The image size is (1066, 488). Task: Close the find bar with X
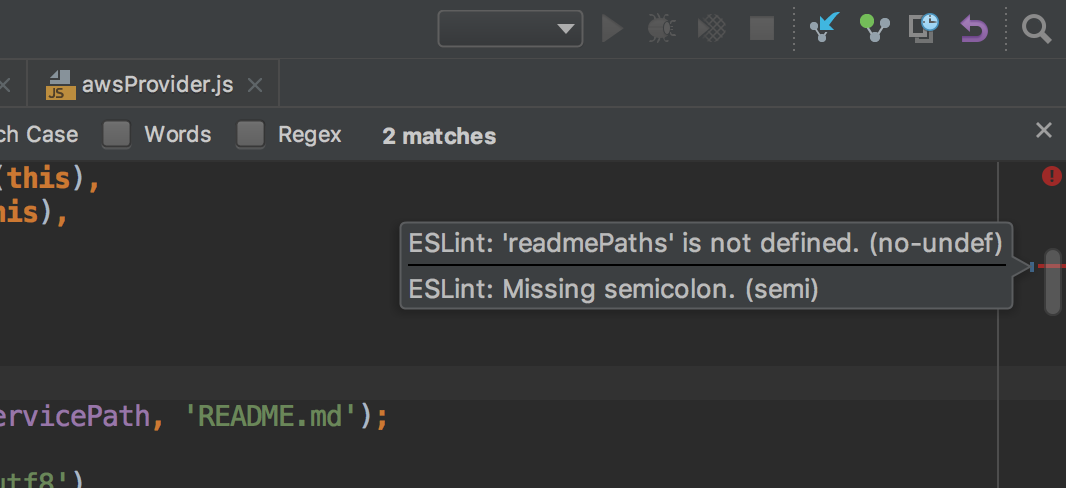pyautogui.click(x=1043, y=130)
